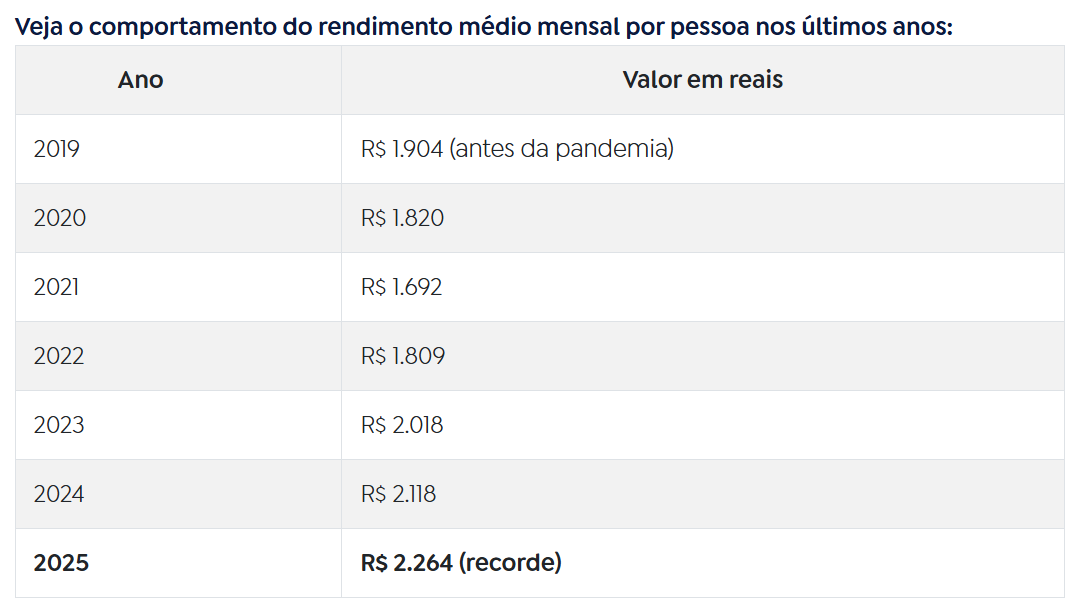Click the 'R$ 1.904 (antes da pandemia)' value
The width and height of the screenshot is (1081, 615).
tap(517, 149)
